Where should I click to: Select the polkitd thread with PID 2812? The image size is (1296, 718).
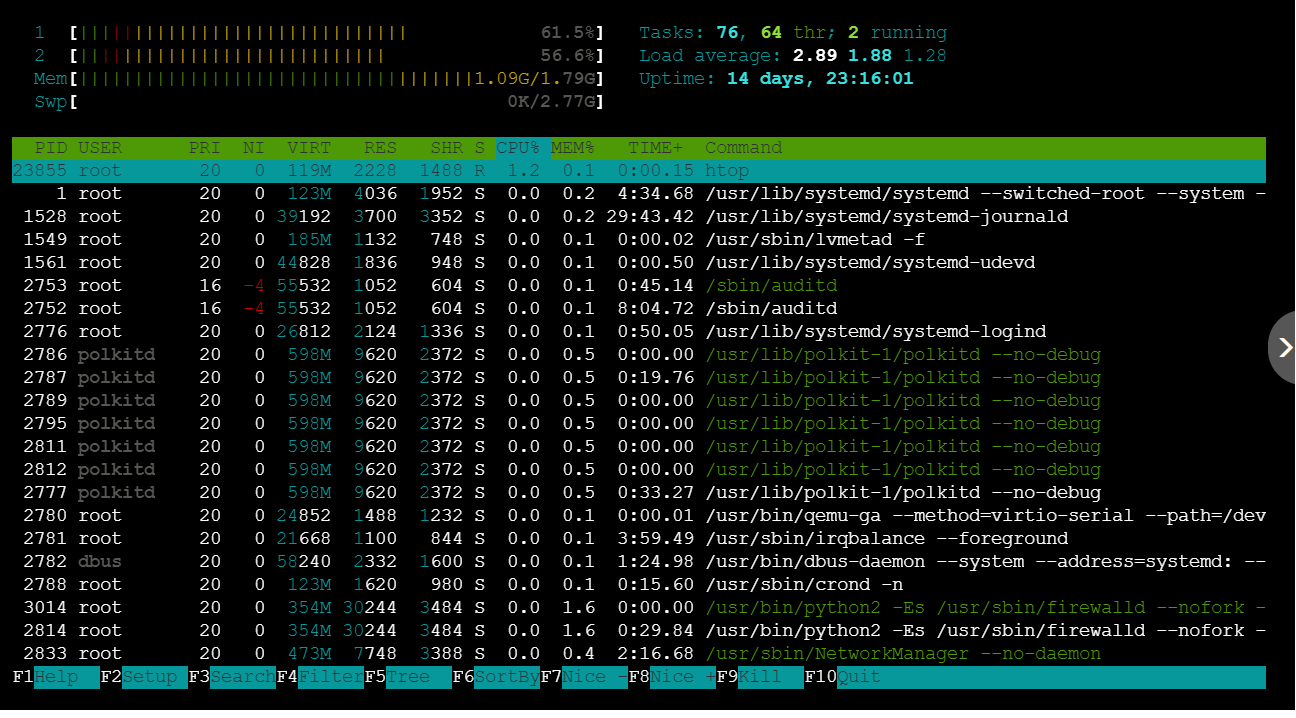(639, 470)
